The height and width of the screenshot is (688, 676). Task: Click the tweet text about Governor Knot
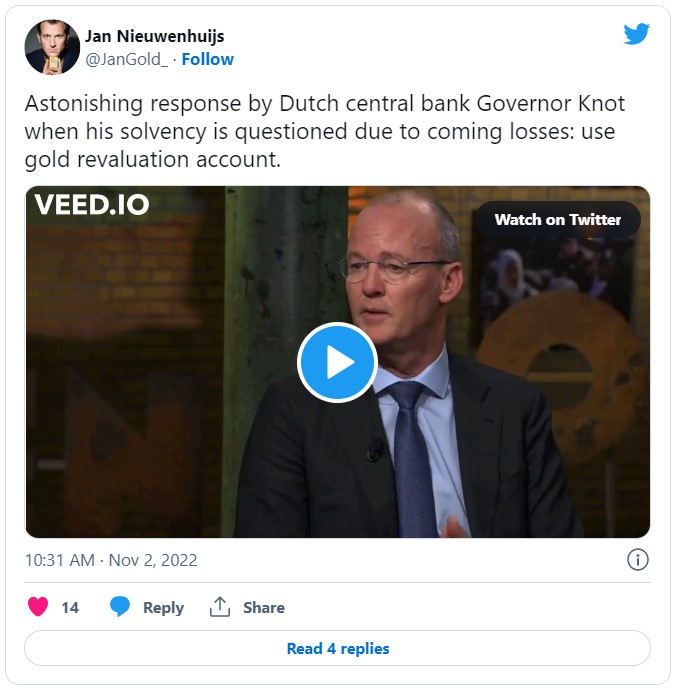(325, 131)
